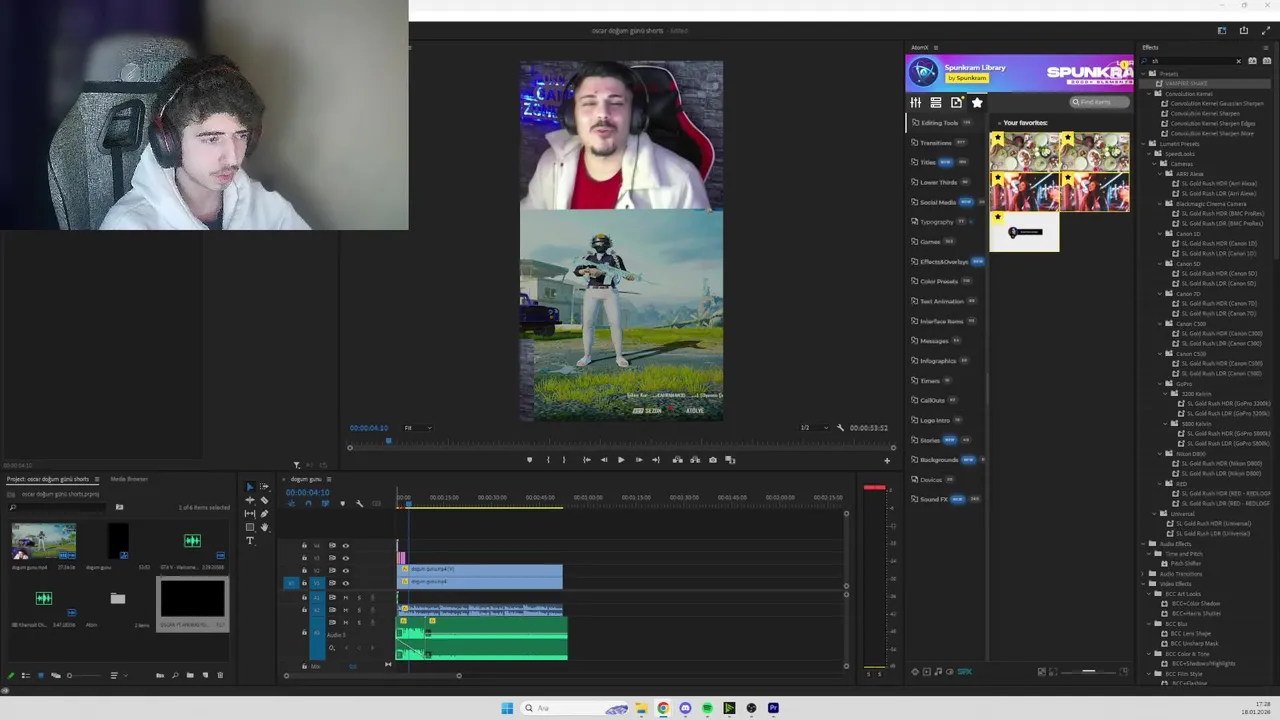1280x720 pixels.
Task: Click the AtomX Find Items search field
Action: pos(1098,102)
